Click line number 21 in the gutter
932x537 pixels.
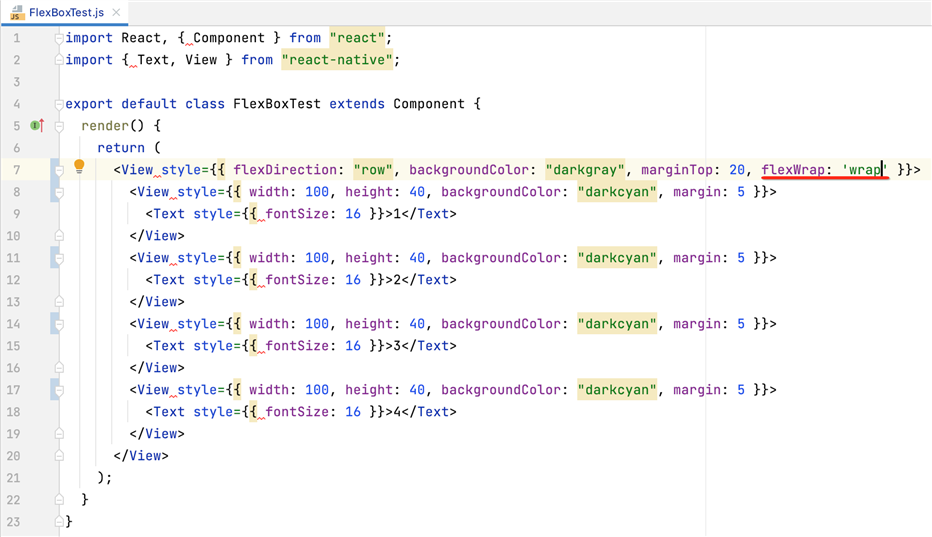point(13,477)
